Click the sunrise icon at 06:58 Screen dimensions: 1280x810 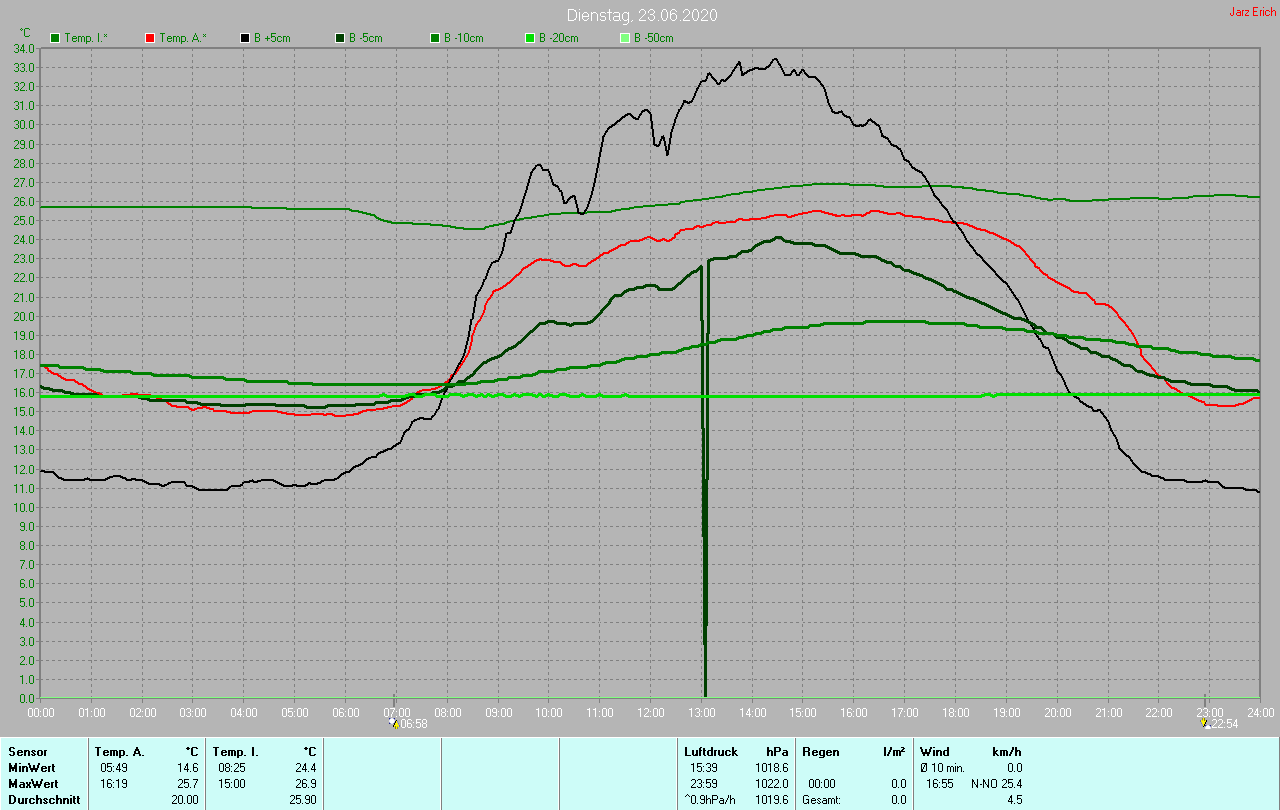tap(395, 723)
